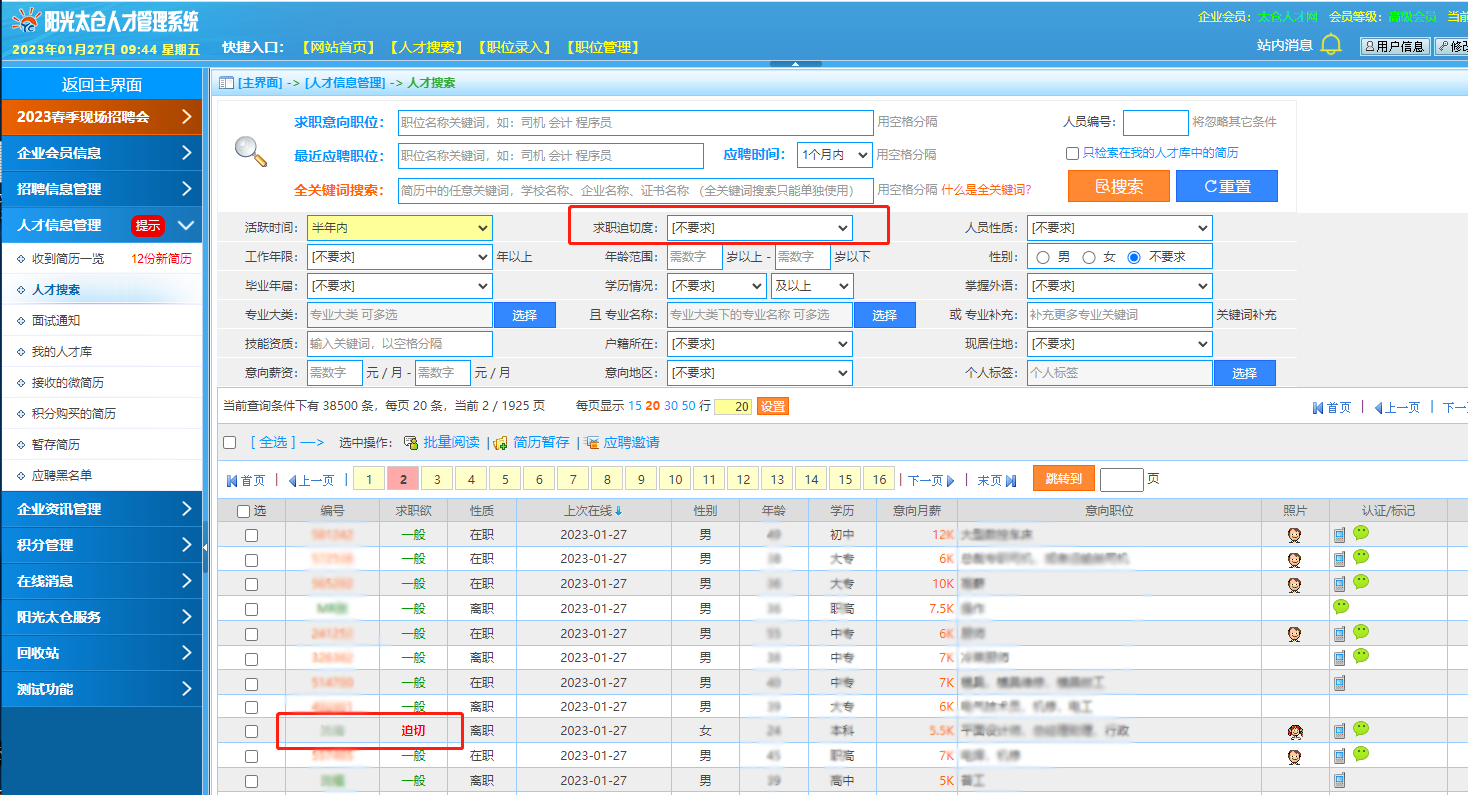Go to page 5 in pagination
Viewport: 1468px width, 795px height.
tap(505, 480)
